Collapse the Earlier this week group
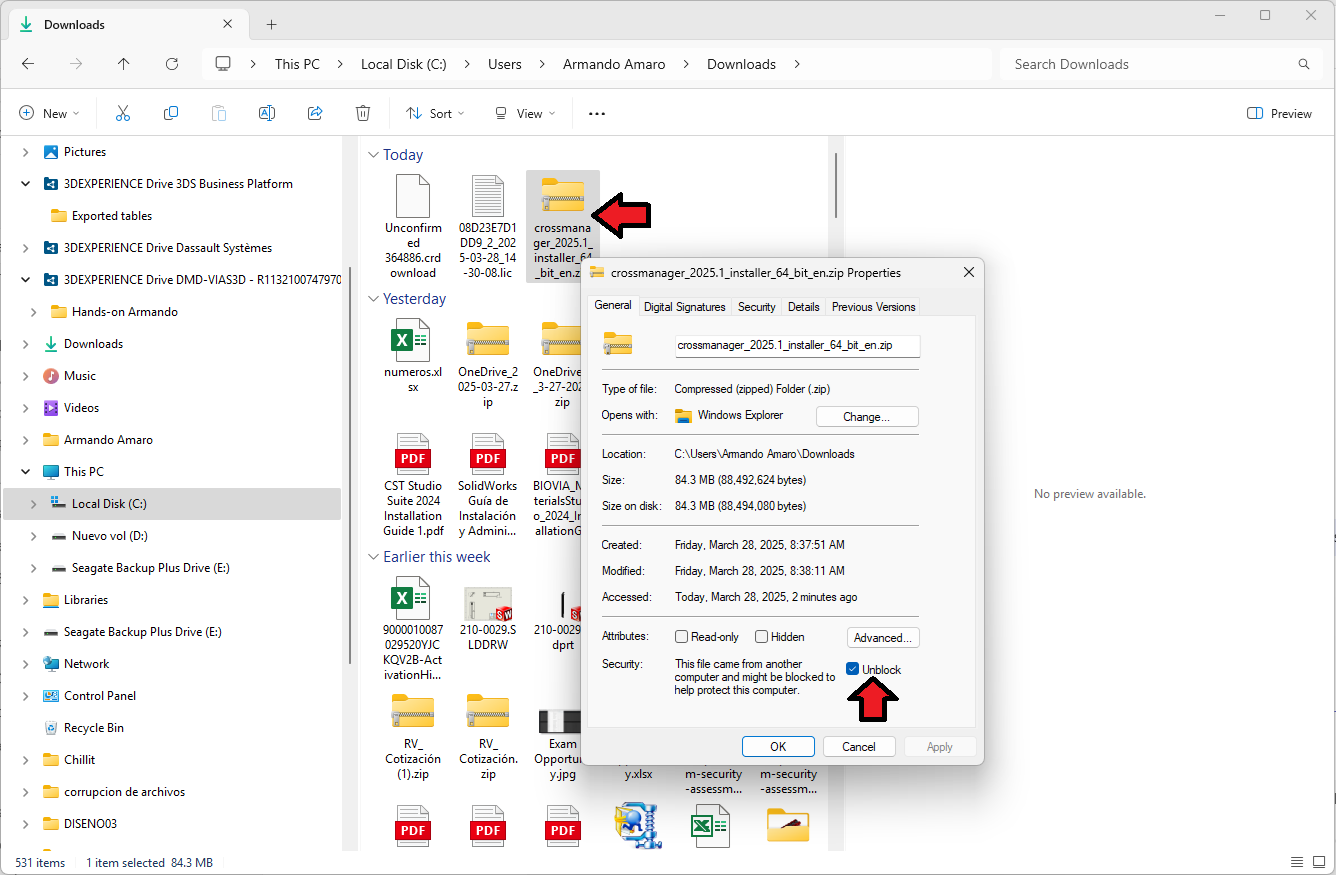 [373, 557]
